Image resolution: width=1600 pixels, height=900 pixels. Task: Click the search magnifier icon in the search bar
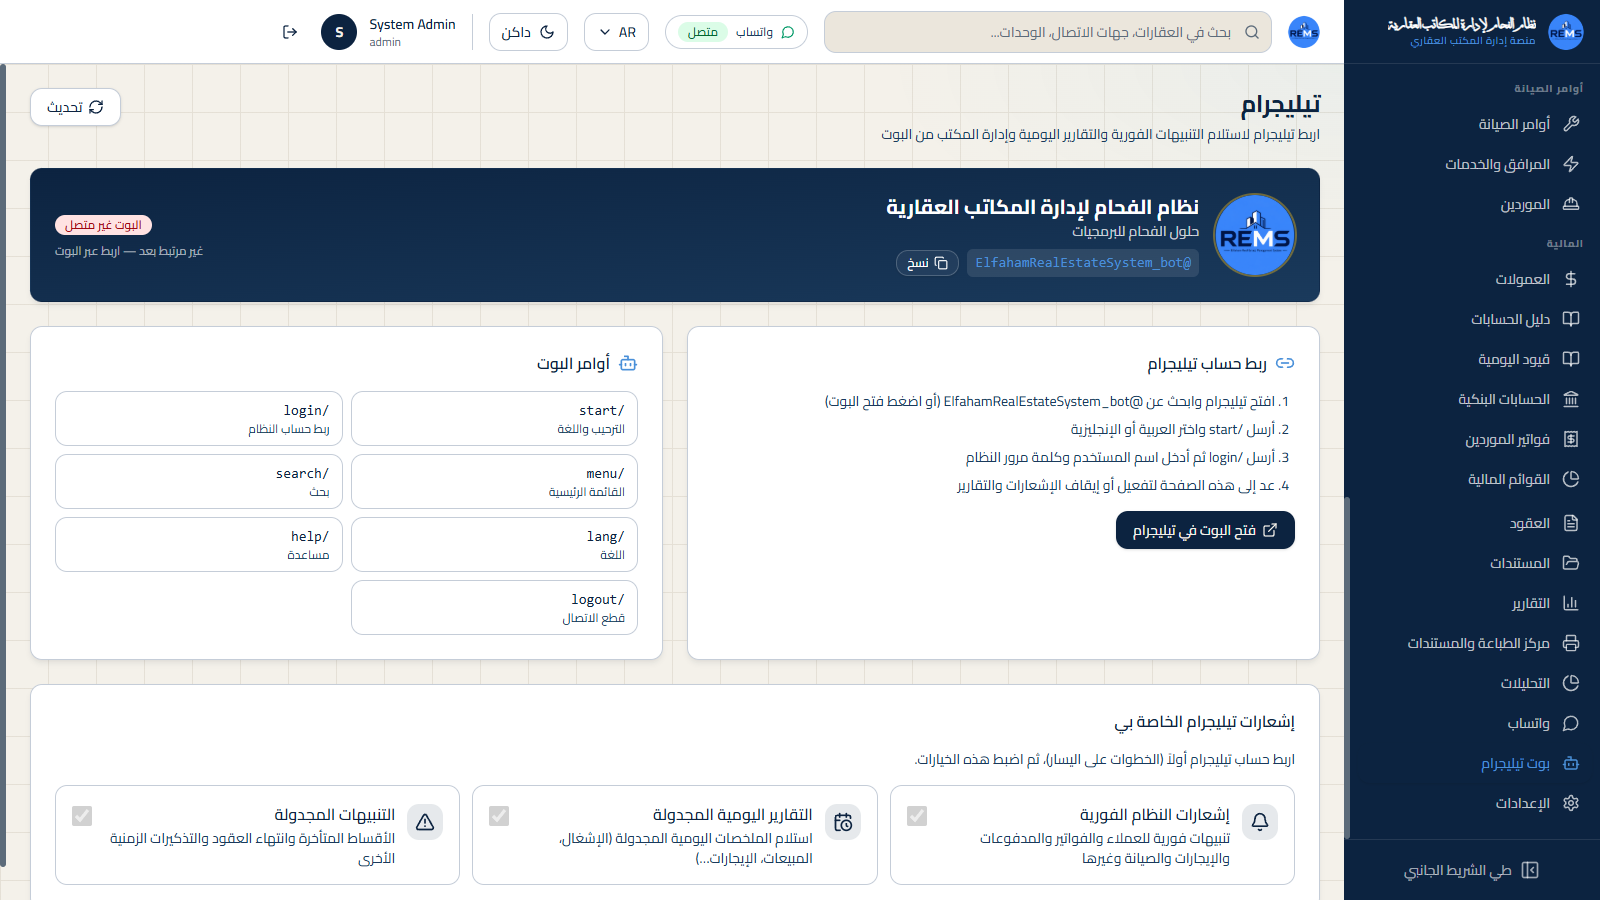1252,32
